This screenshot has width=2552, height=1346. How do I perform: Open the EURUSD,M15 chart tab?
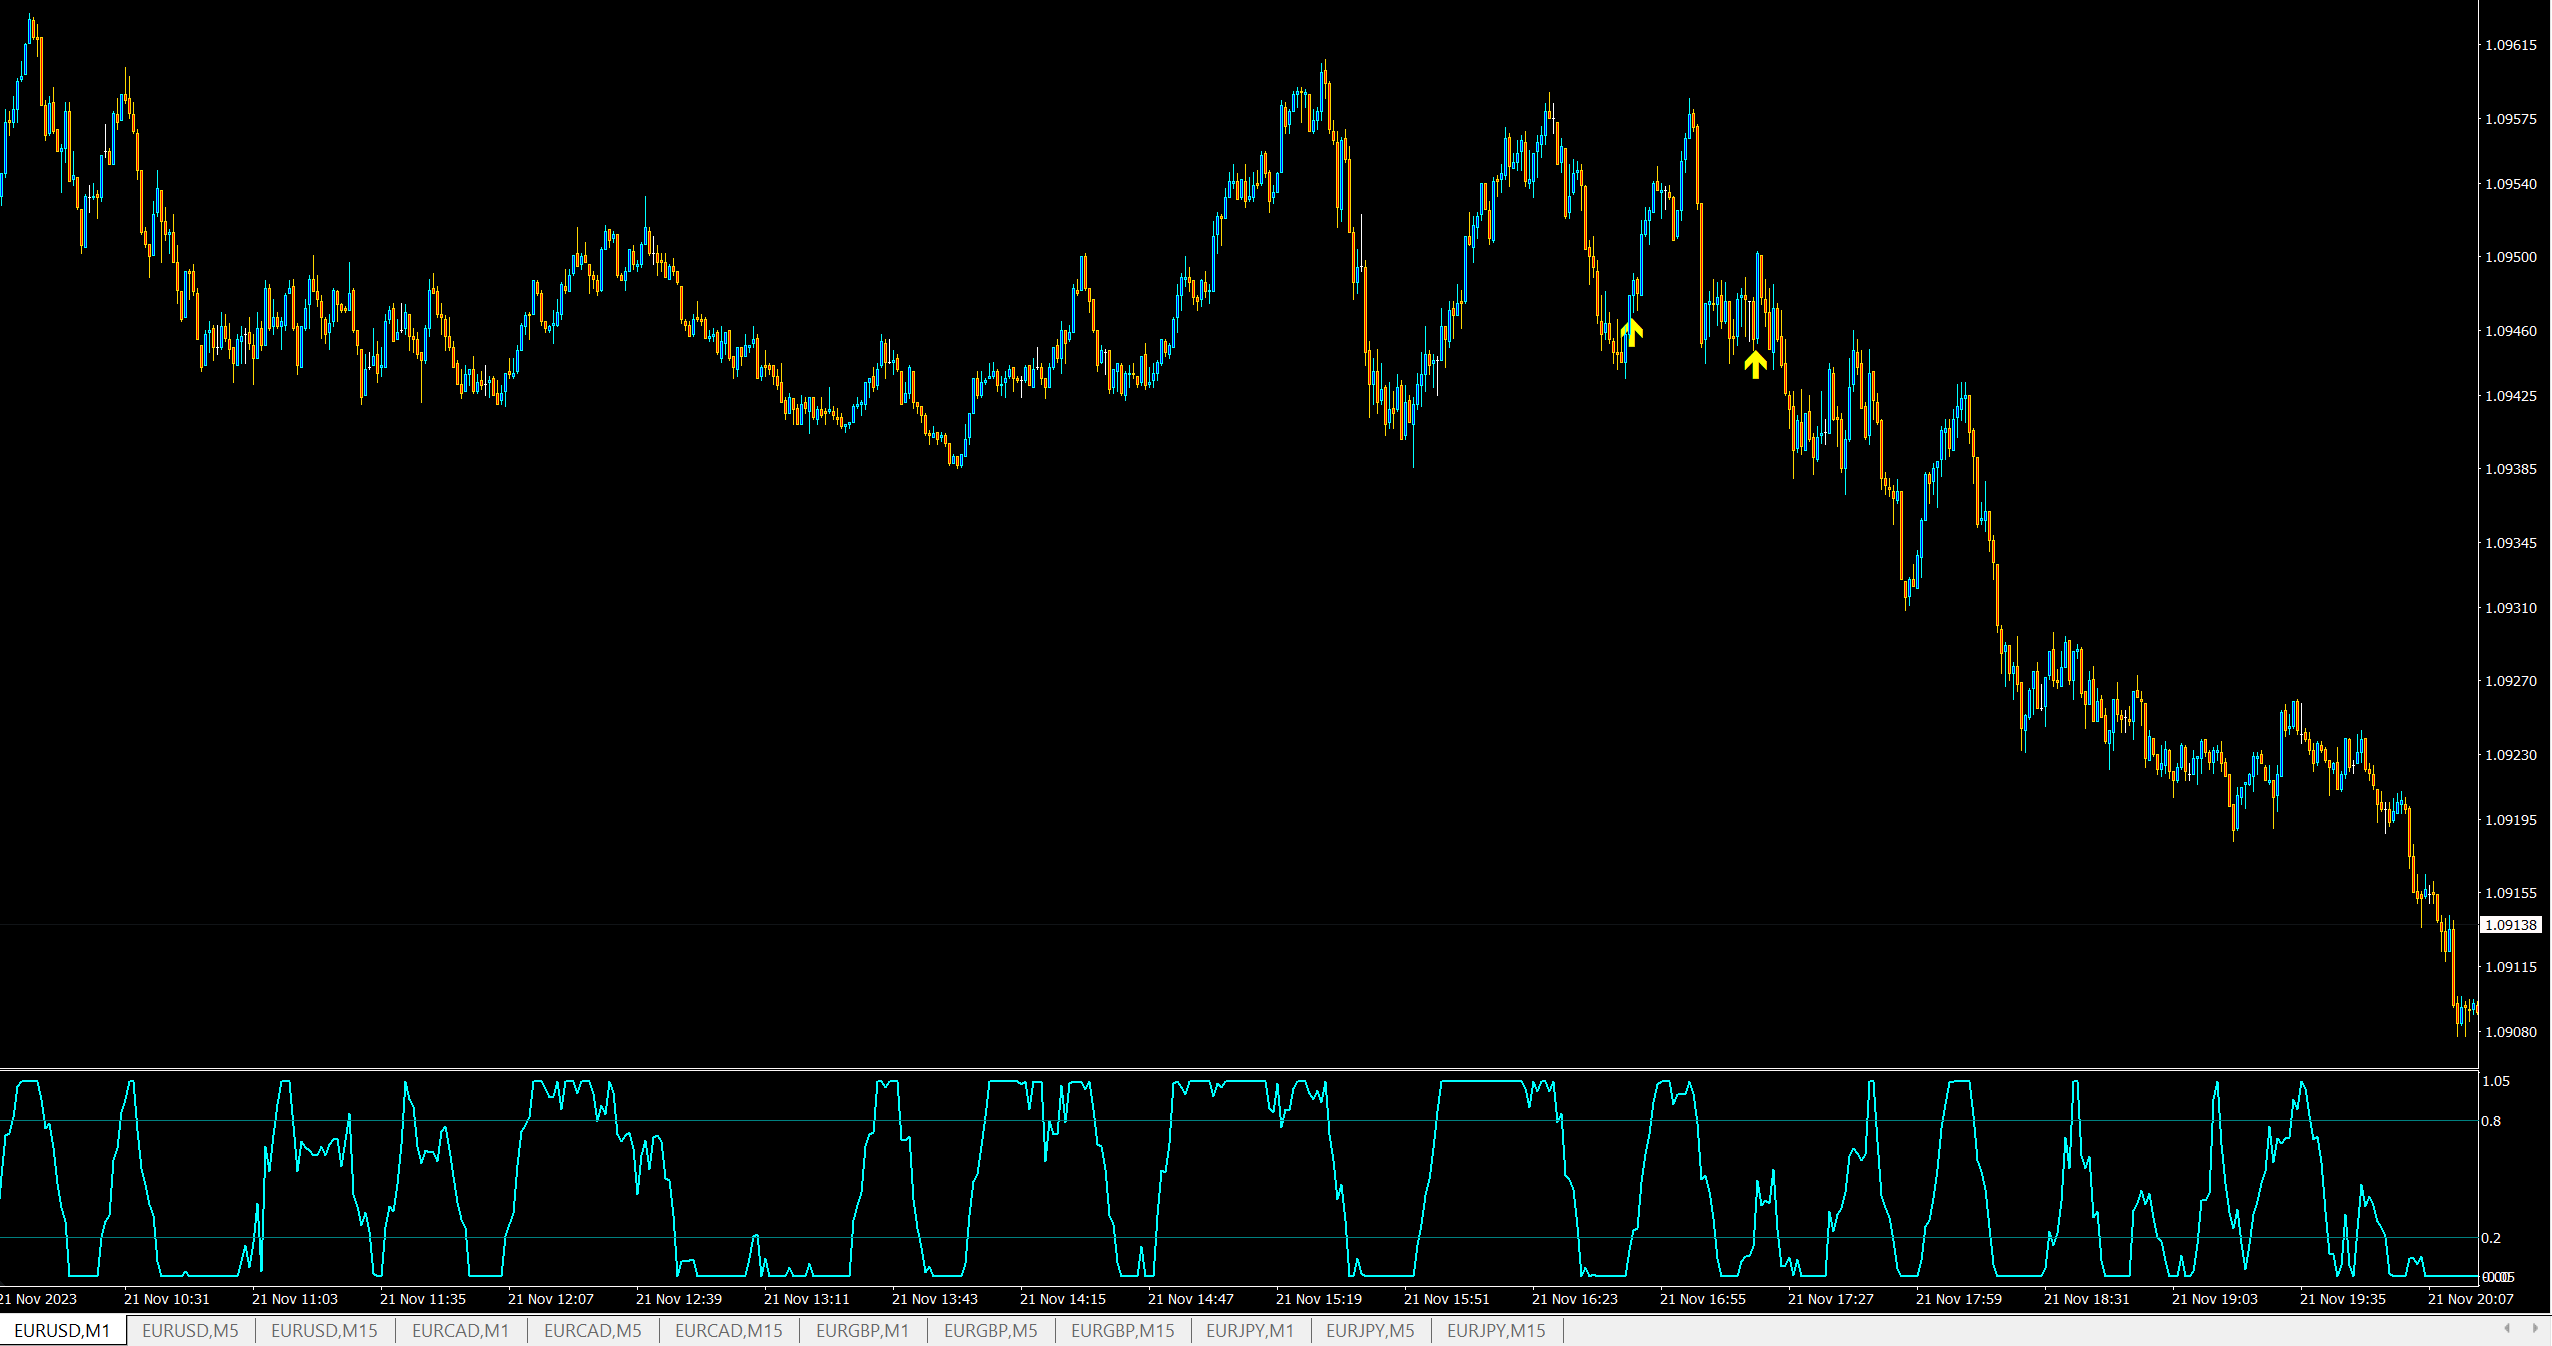coord(324,1330)
